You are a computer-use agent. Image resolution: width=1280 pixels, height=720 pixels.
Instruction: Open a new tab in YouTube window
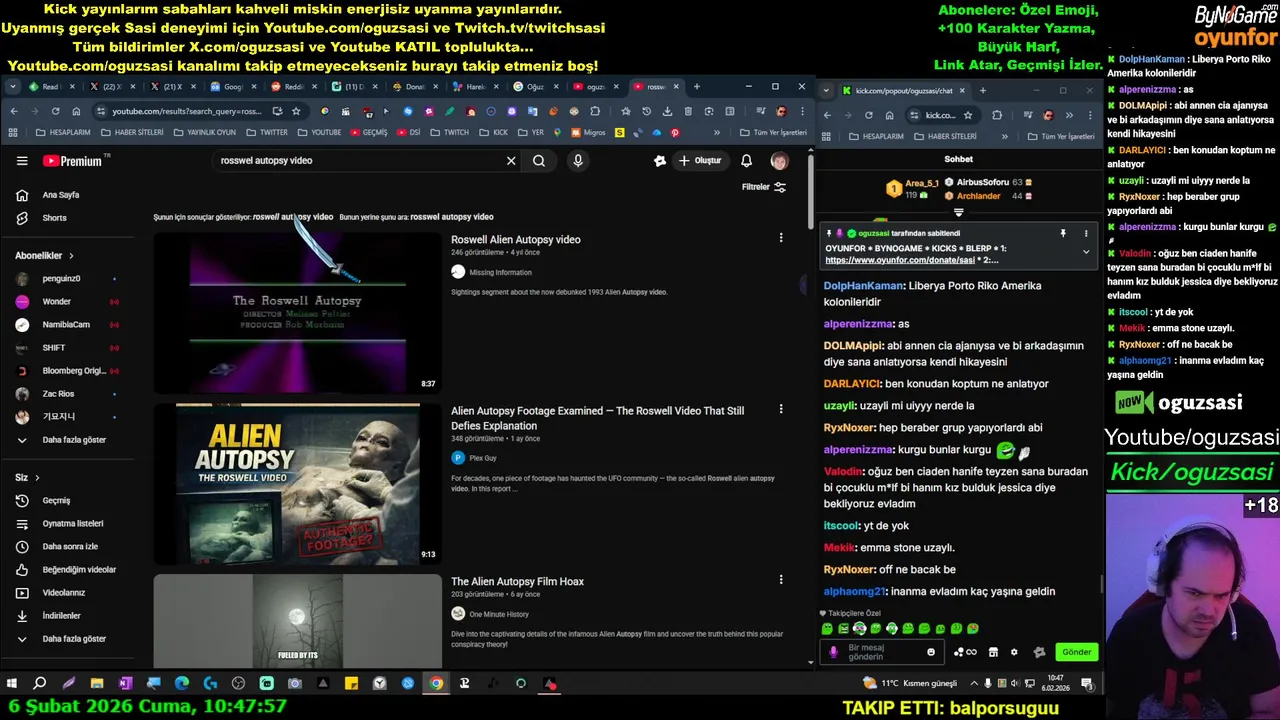coord(697,87)
